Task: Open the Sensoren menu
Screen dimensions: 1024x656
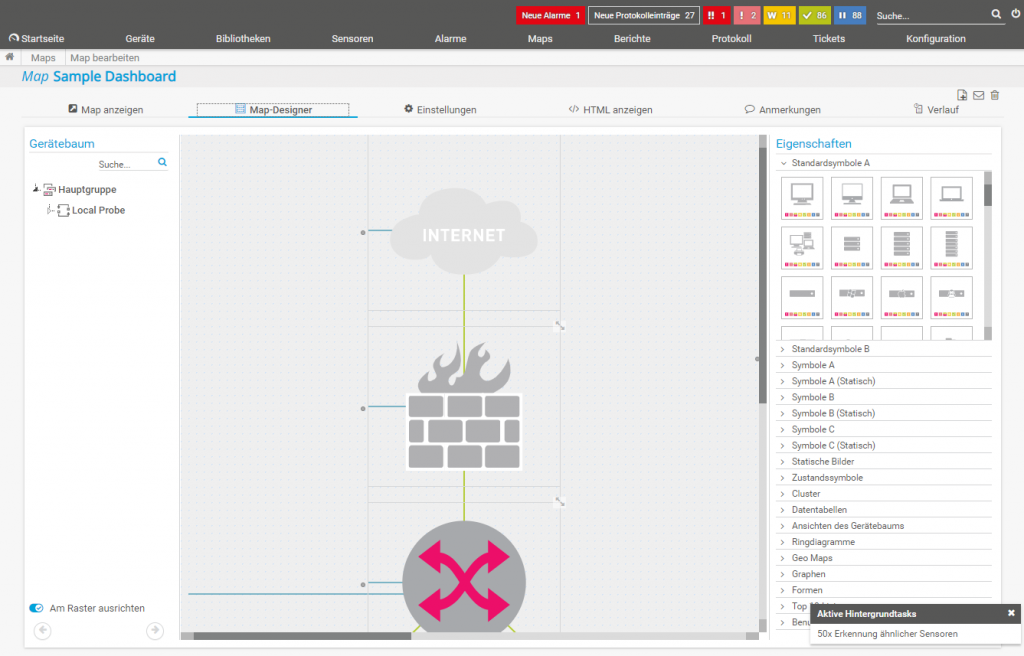Action: 352,39
